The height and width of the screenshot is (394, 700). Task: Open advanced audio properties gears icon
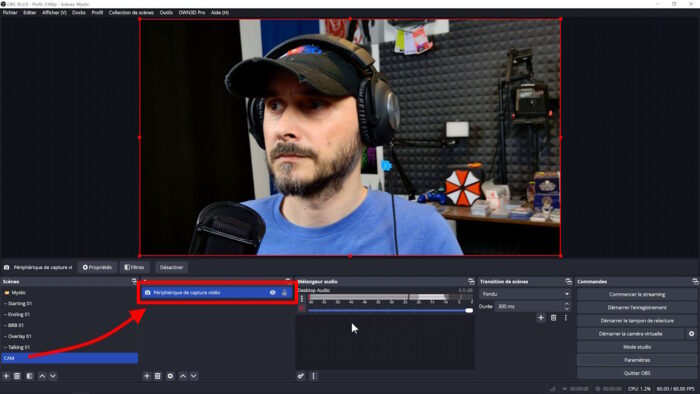[x=301, y=376]
